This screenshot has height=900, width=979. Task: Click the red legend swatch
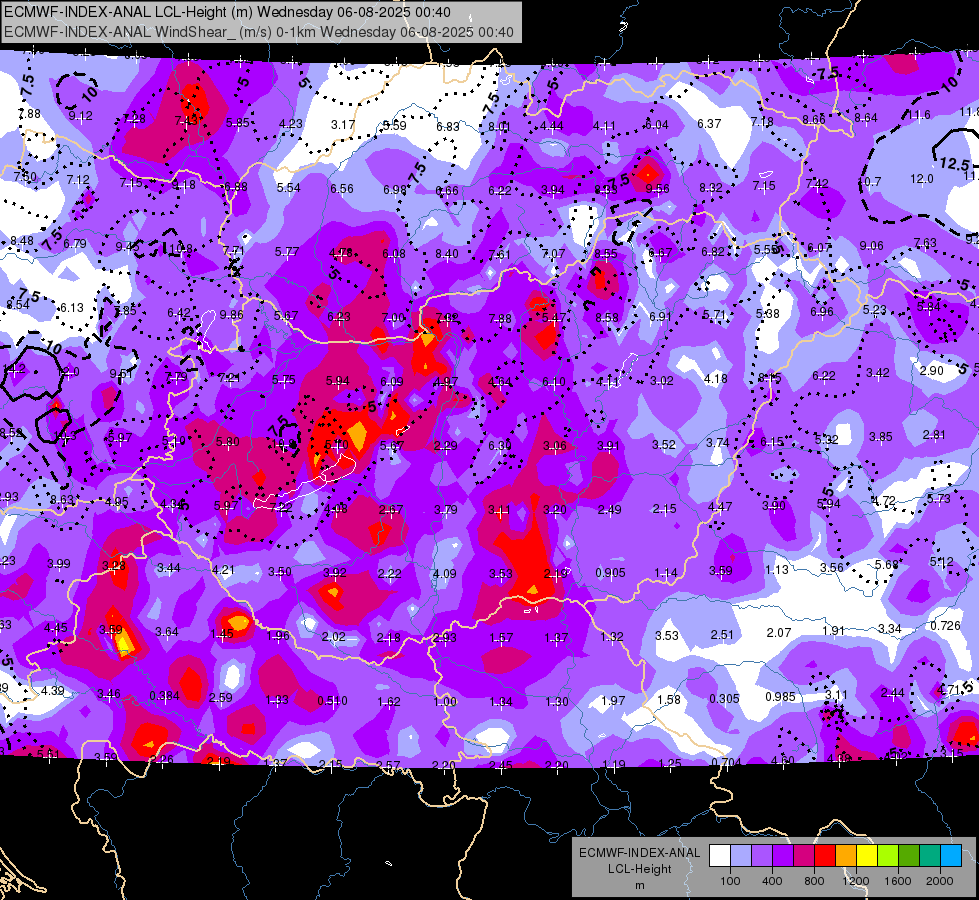[x=825, y=856]
